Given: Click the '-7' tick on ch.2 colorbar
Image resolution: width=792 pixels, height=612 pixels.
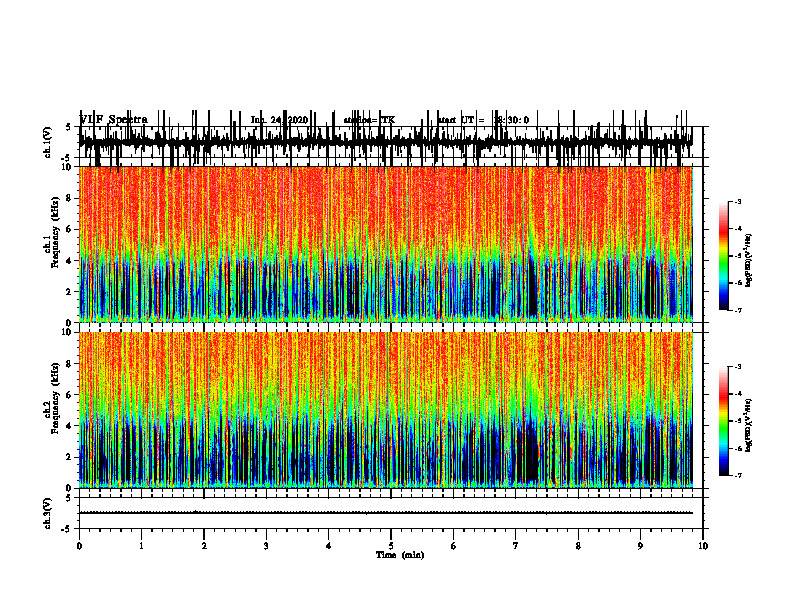Looking at the screenshot, I should (738, 476).
